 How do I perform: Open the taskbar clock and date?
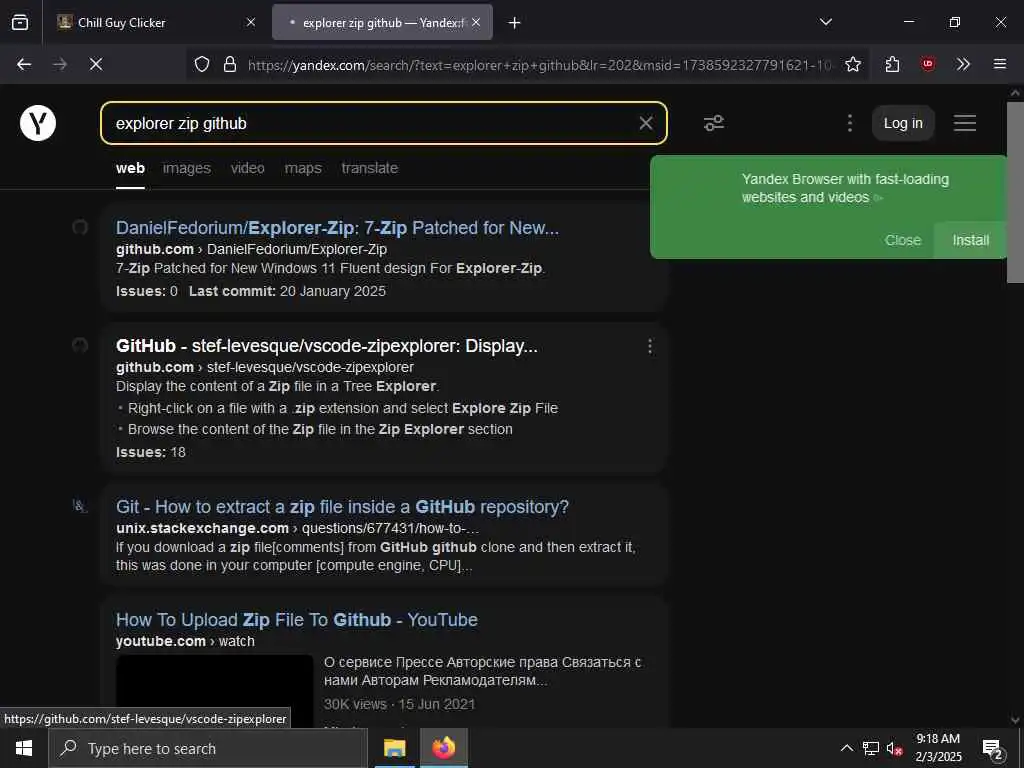(x=938, y=748)
